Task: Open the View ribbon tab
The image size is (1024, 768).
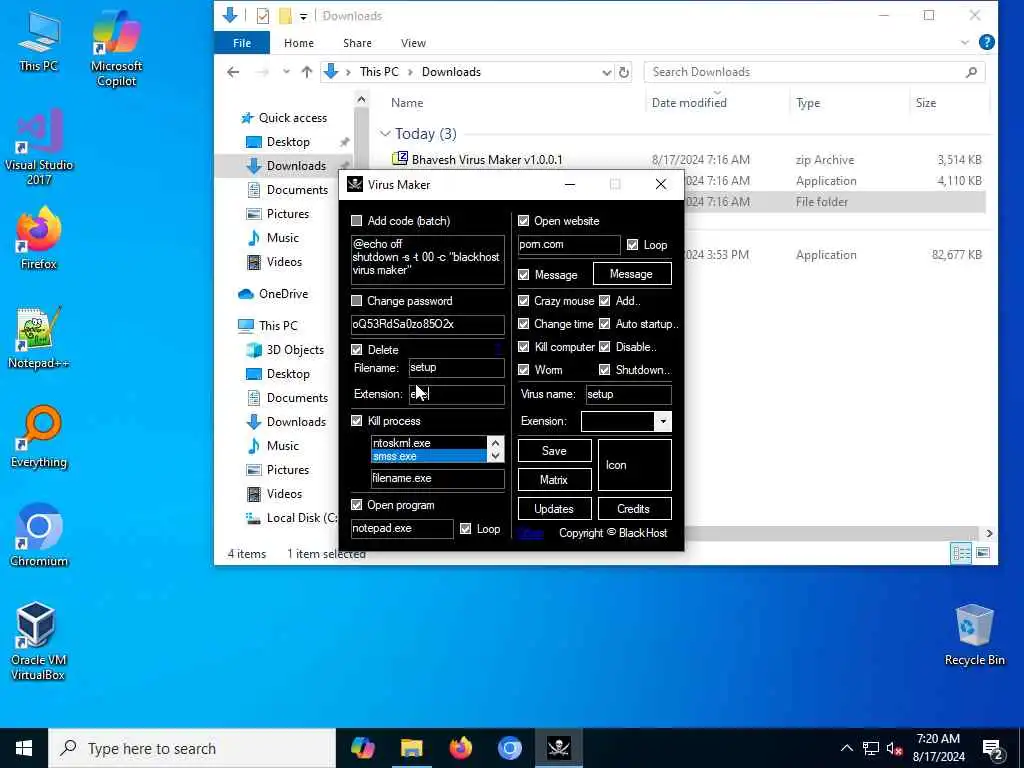Action: 413,43
